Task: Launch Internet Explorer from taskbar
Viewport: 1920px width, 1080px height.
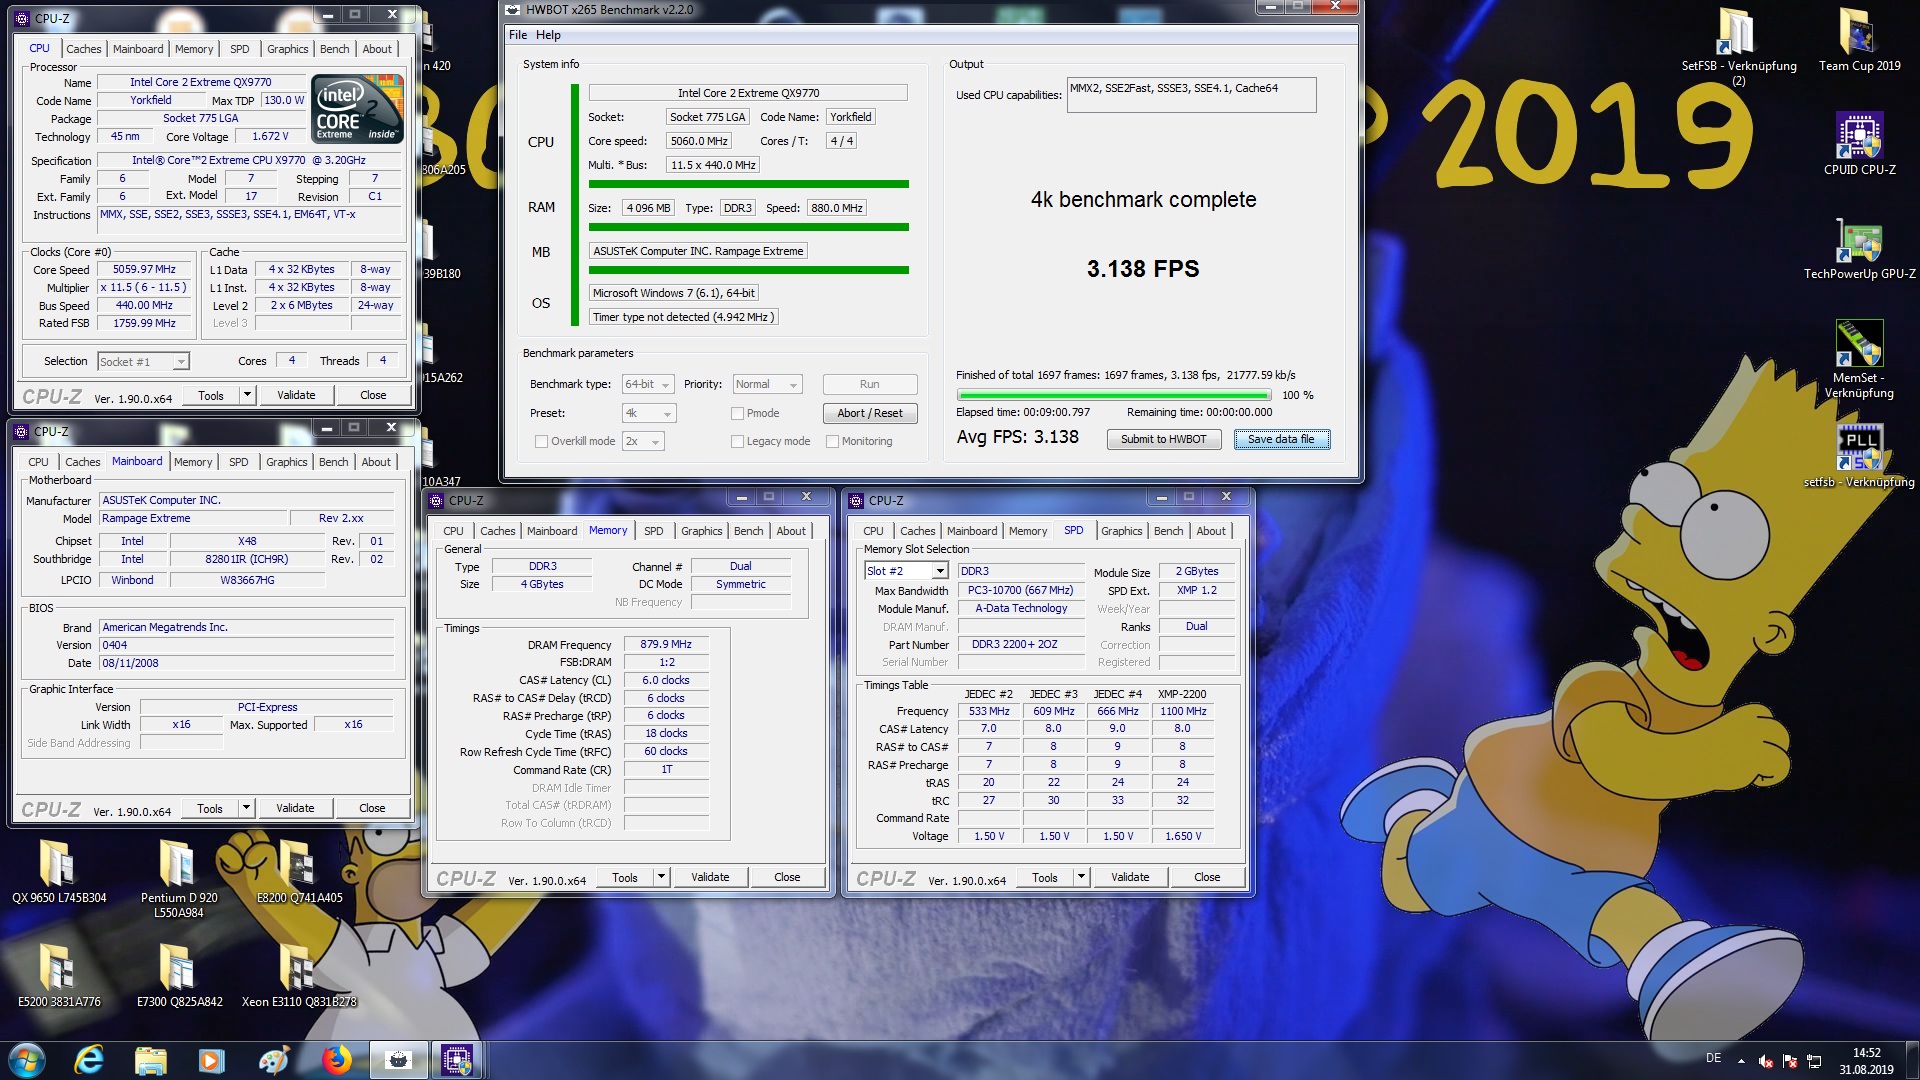Action: click(90, 1060)
